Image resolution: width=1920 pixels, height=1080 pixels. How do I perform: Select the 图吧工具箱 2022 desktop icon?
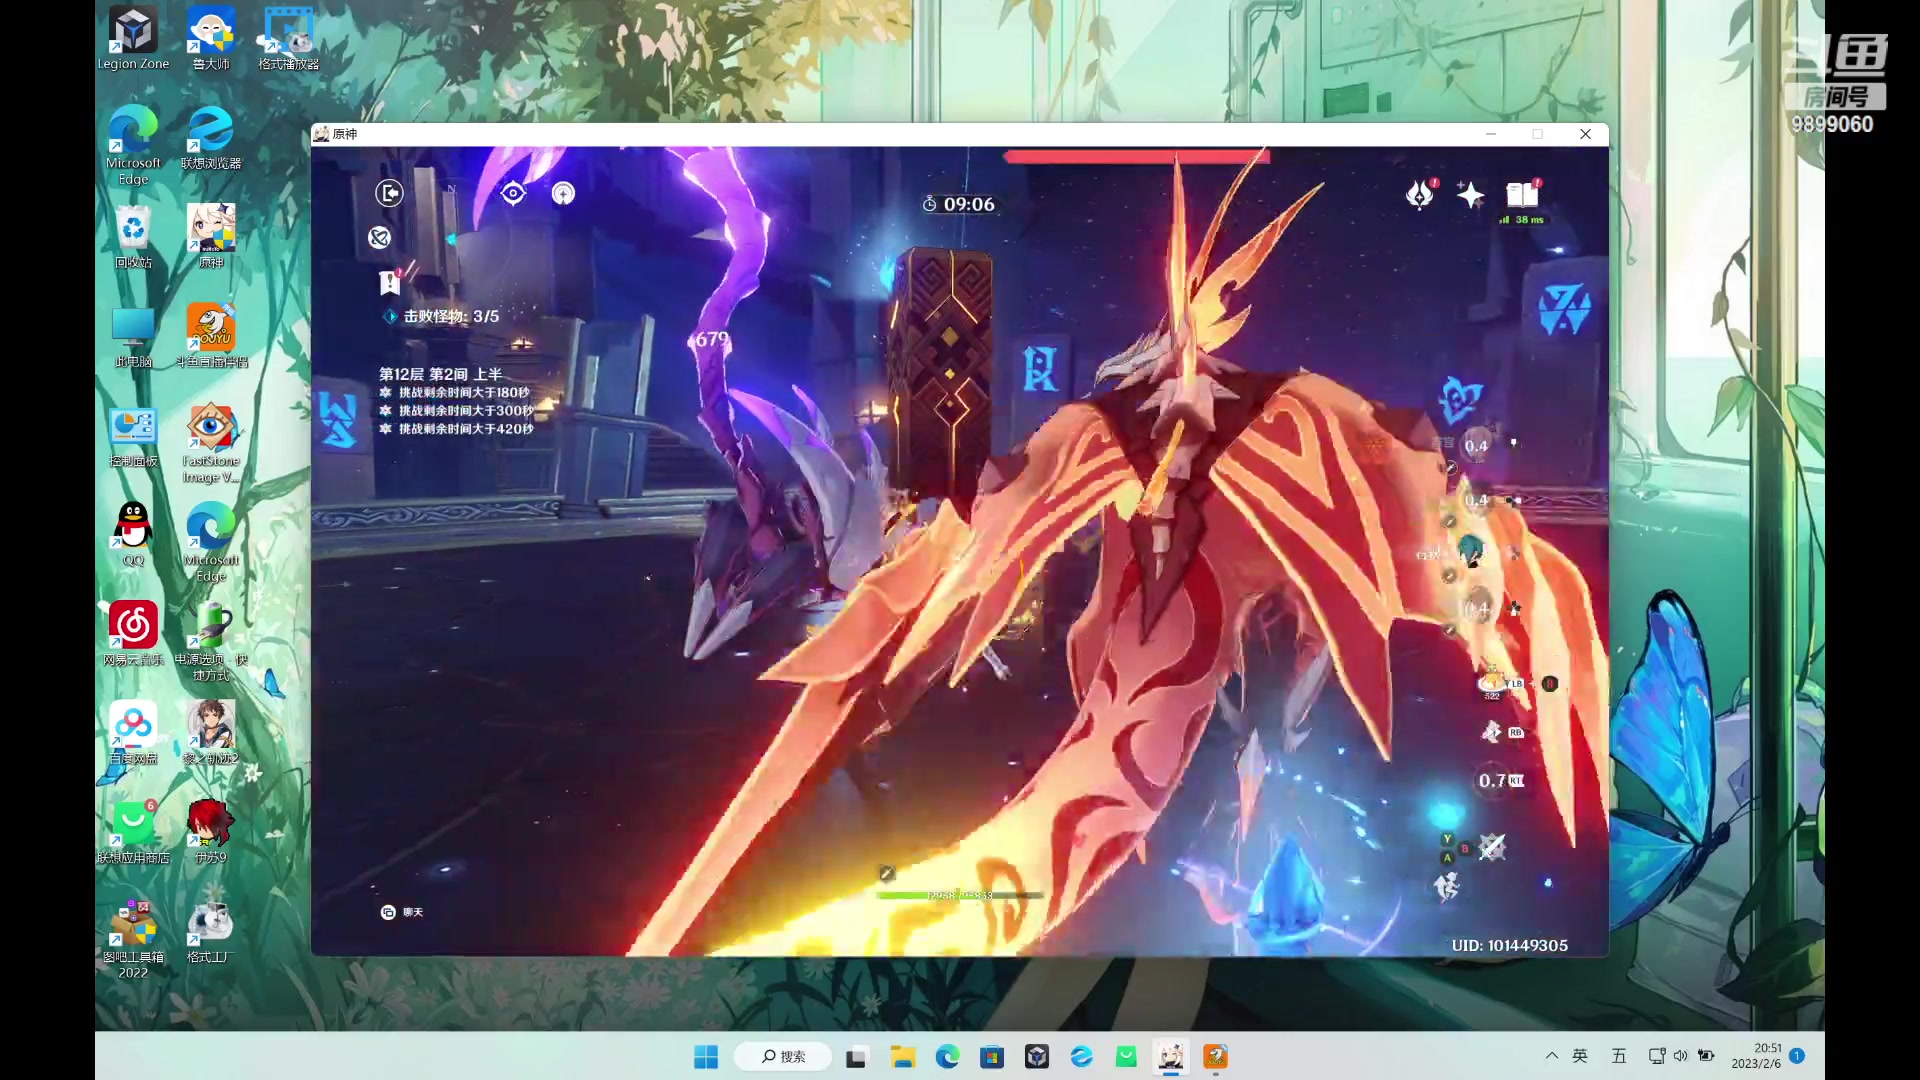(x=133, y=940)
